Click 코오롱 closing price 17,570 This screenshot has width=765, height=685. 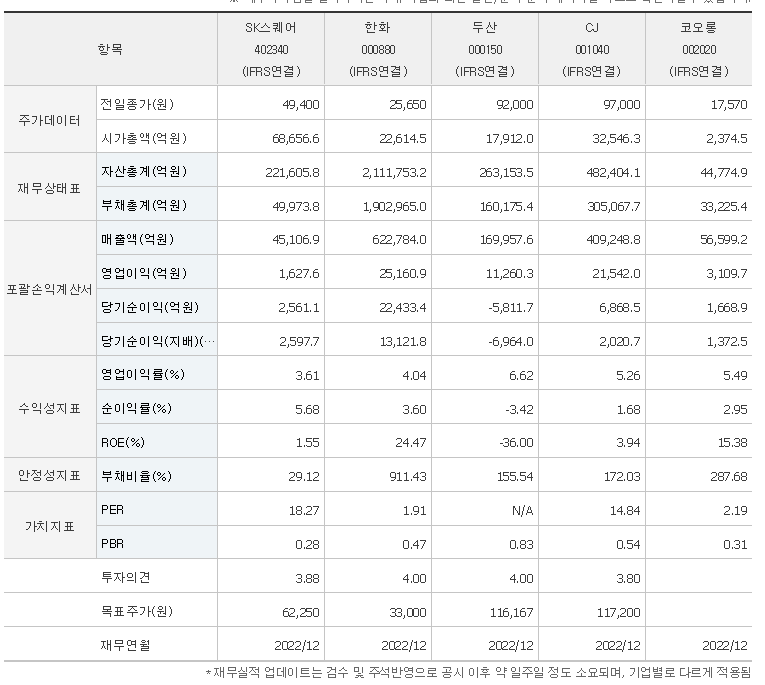pyautogui.click(x=729, y=104)
